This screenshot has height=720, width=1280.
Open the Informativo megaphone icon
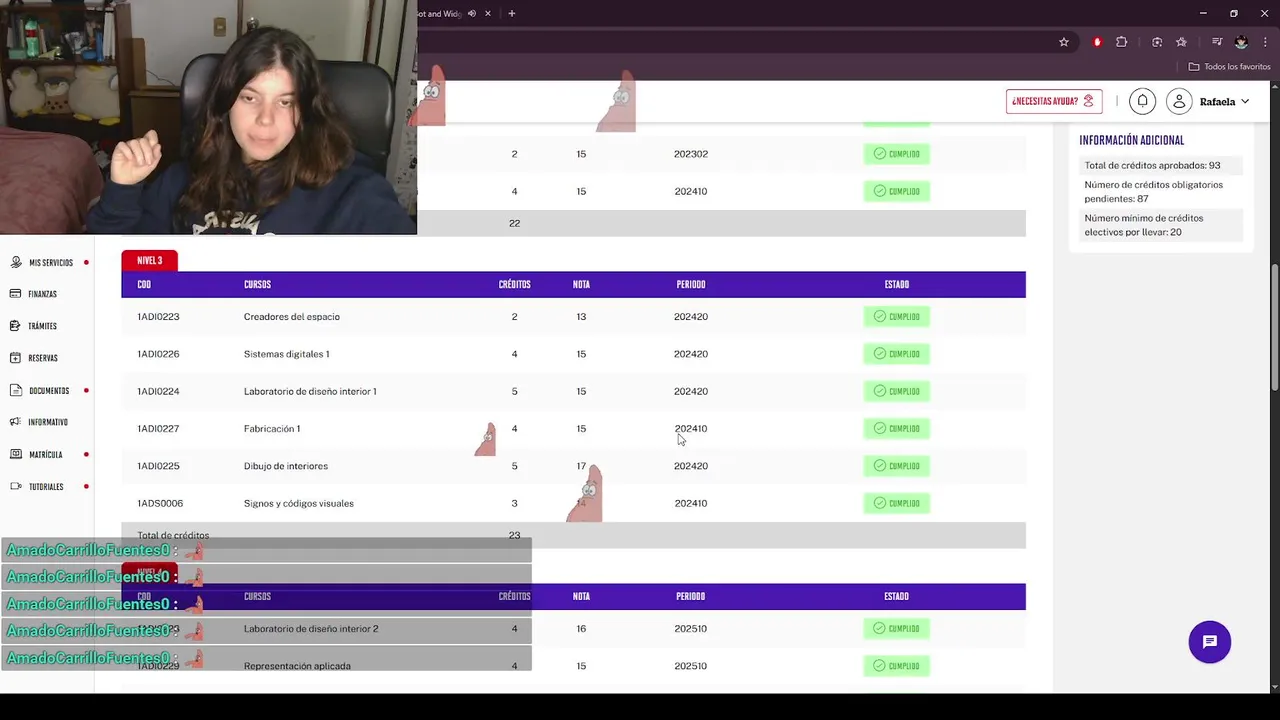16,422
